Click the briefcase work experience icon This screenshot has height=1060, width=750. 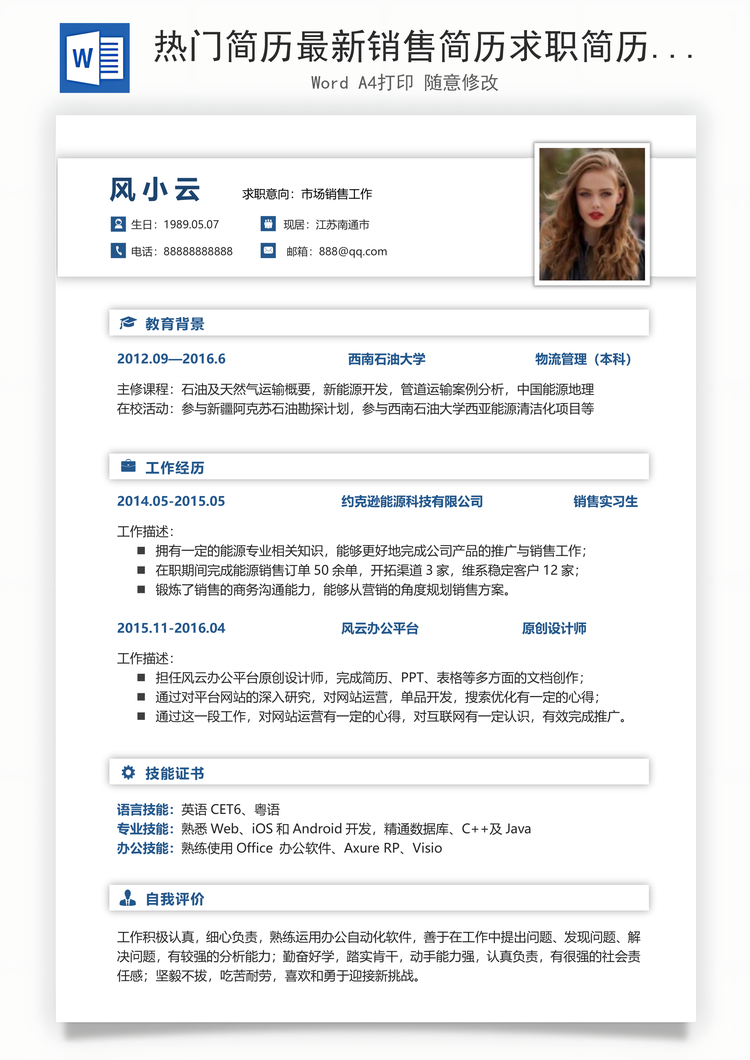(x=128, y=466)
